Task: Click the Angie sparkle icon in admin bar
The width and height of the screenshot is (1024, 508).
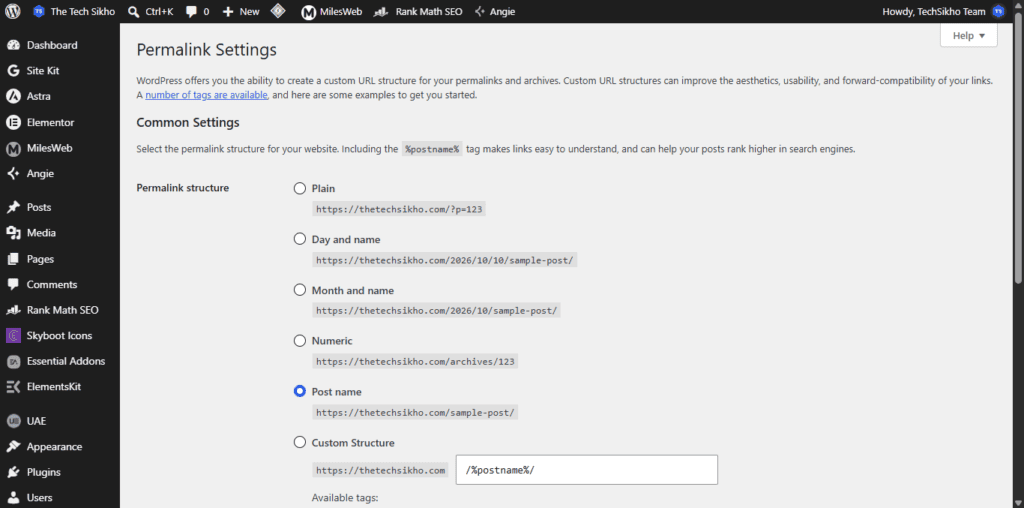Action: (480, 11)
